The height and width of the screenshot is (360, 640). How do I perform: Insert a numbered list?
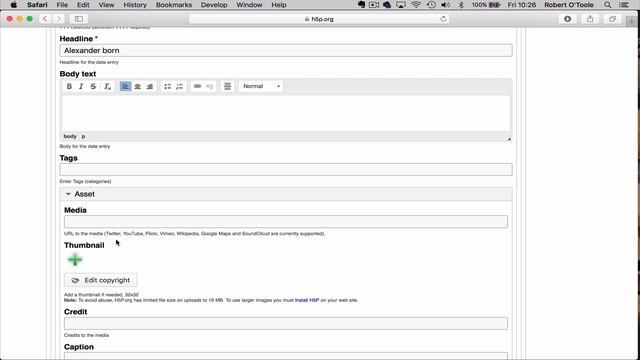[x=180, y=86]
